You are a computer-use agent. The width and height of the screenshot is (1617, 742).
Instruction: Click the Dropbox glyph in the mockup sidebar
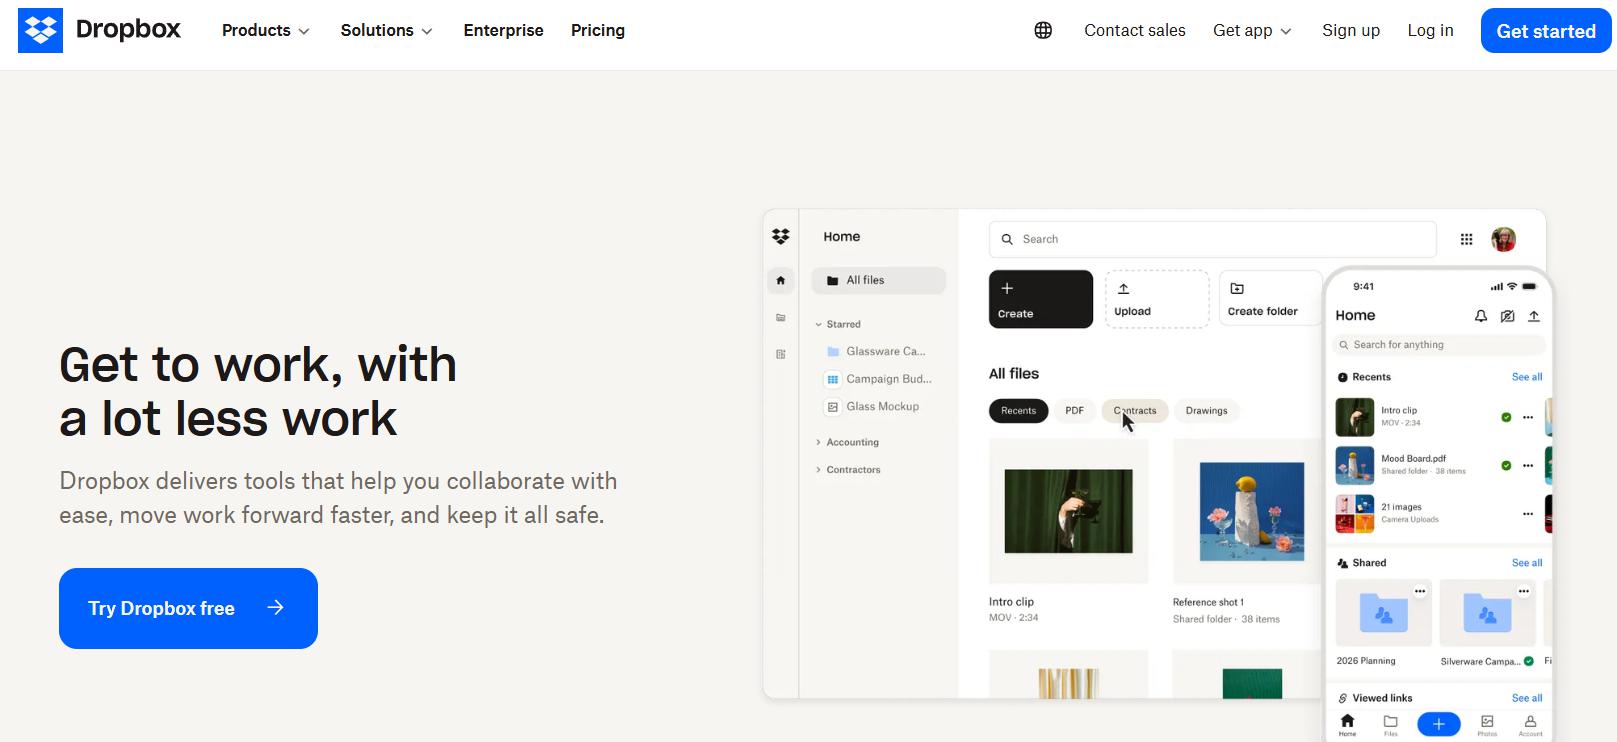point(781,236)
